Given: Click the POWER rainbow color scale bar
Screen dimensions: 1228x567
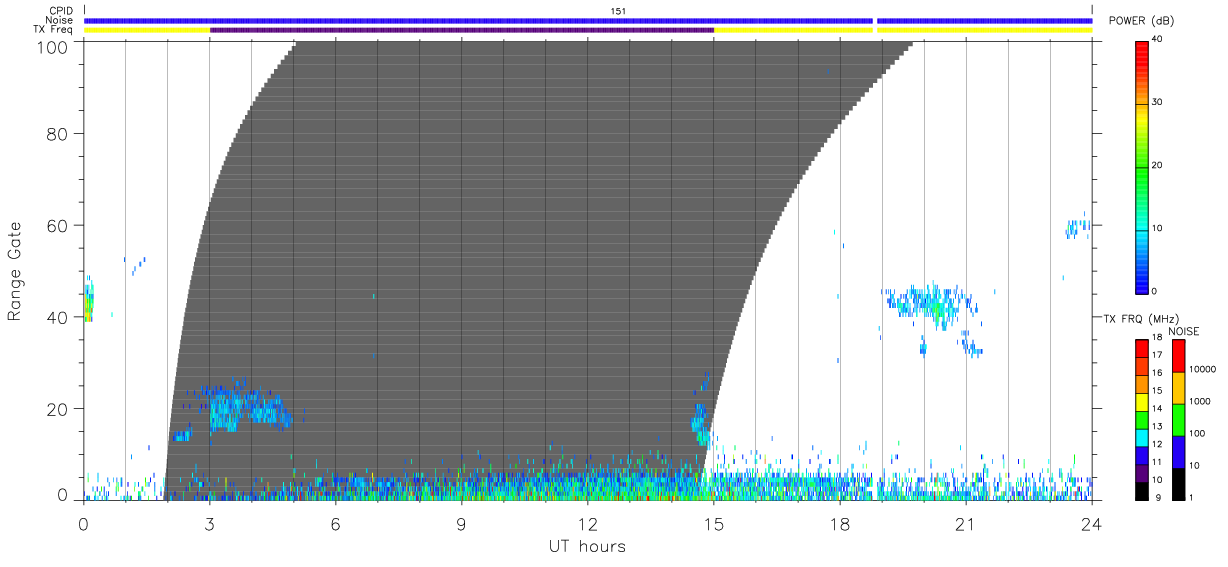Looking at the screenshot, I should [1141, 167].
